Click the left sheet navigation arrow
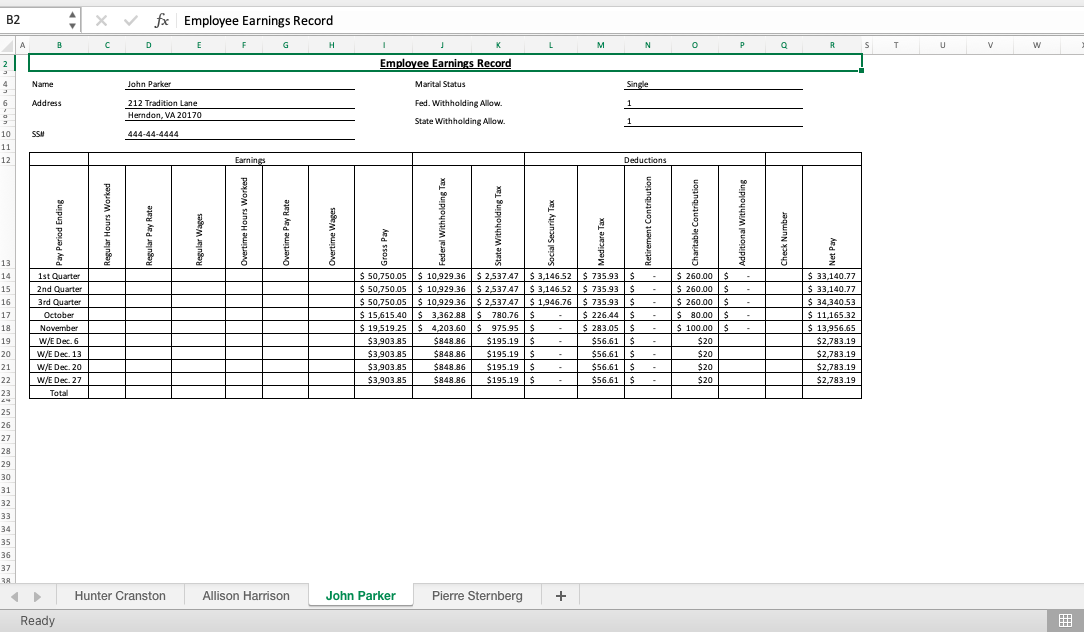Viewport: 1084px width, 632px height. point(14,595)
